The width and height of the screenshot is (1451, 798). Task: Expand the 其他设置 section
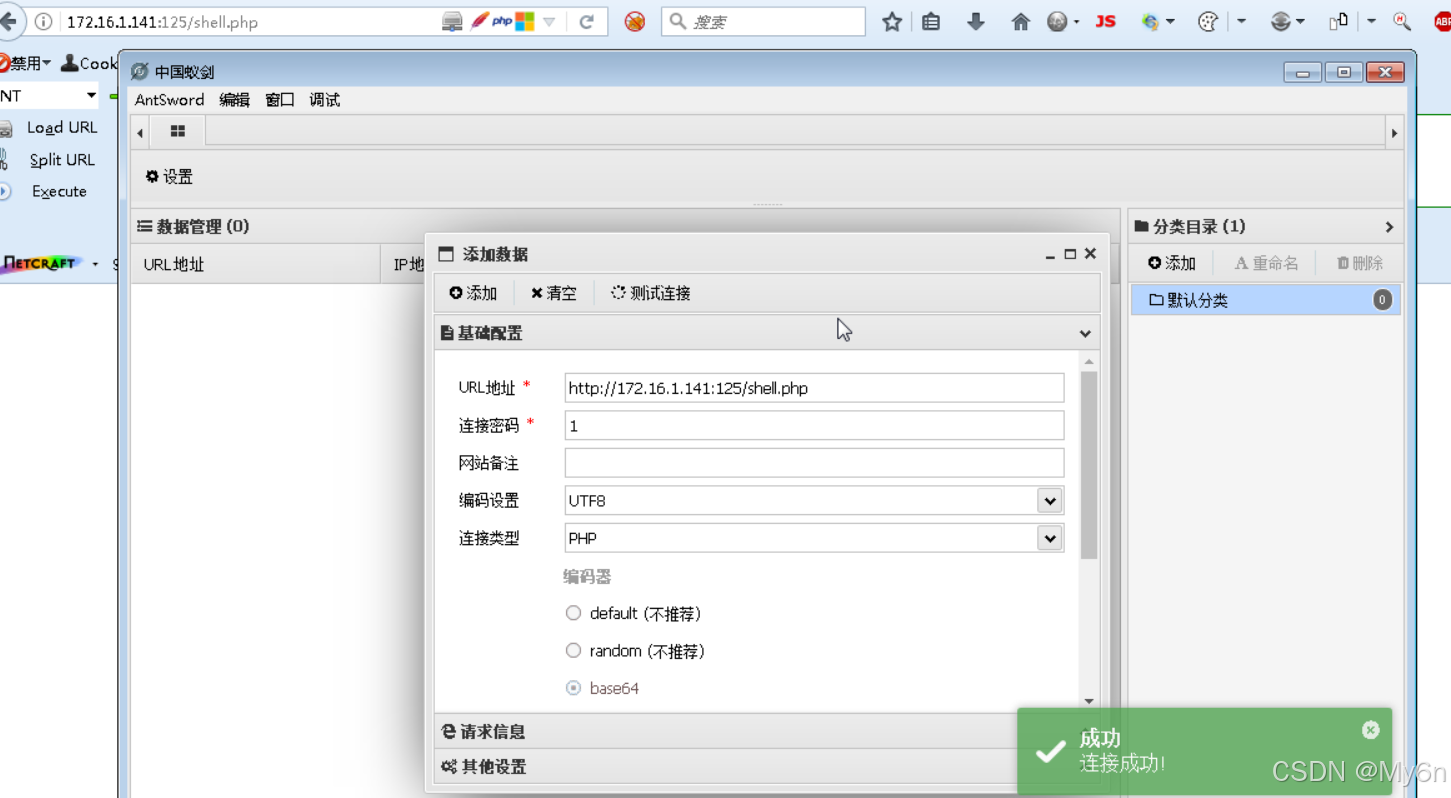(726, 767)
